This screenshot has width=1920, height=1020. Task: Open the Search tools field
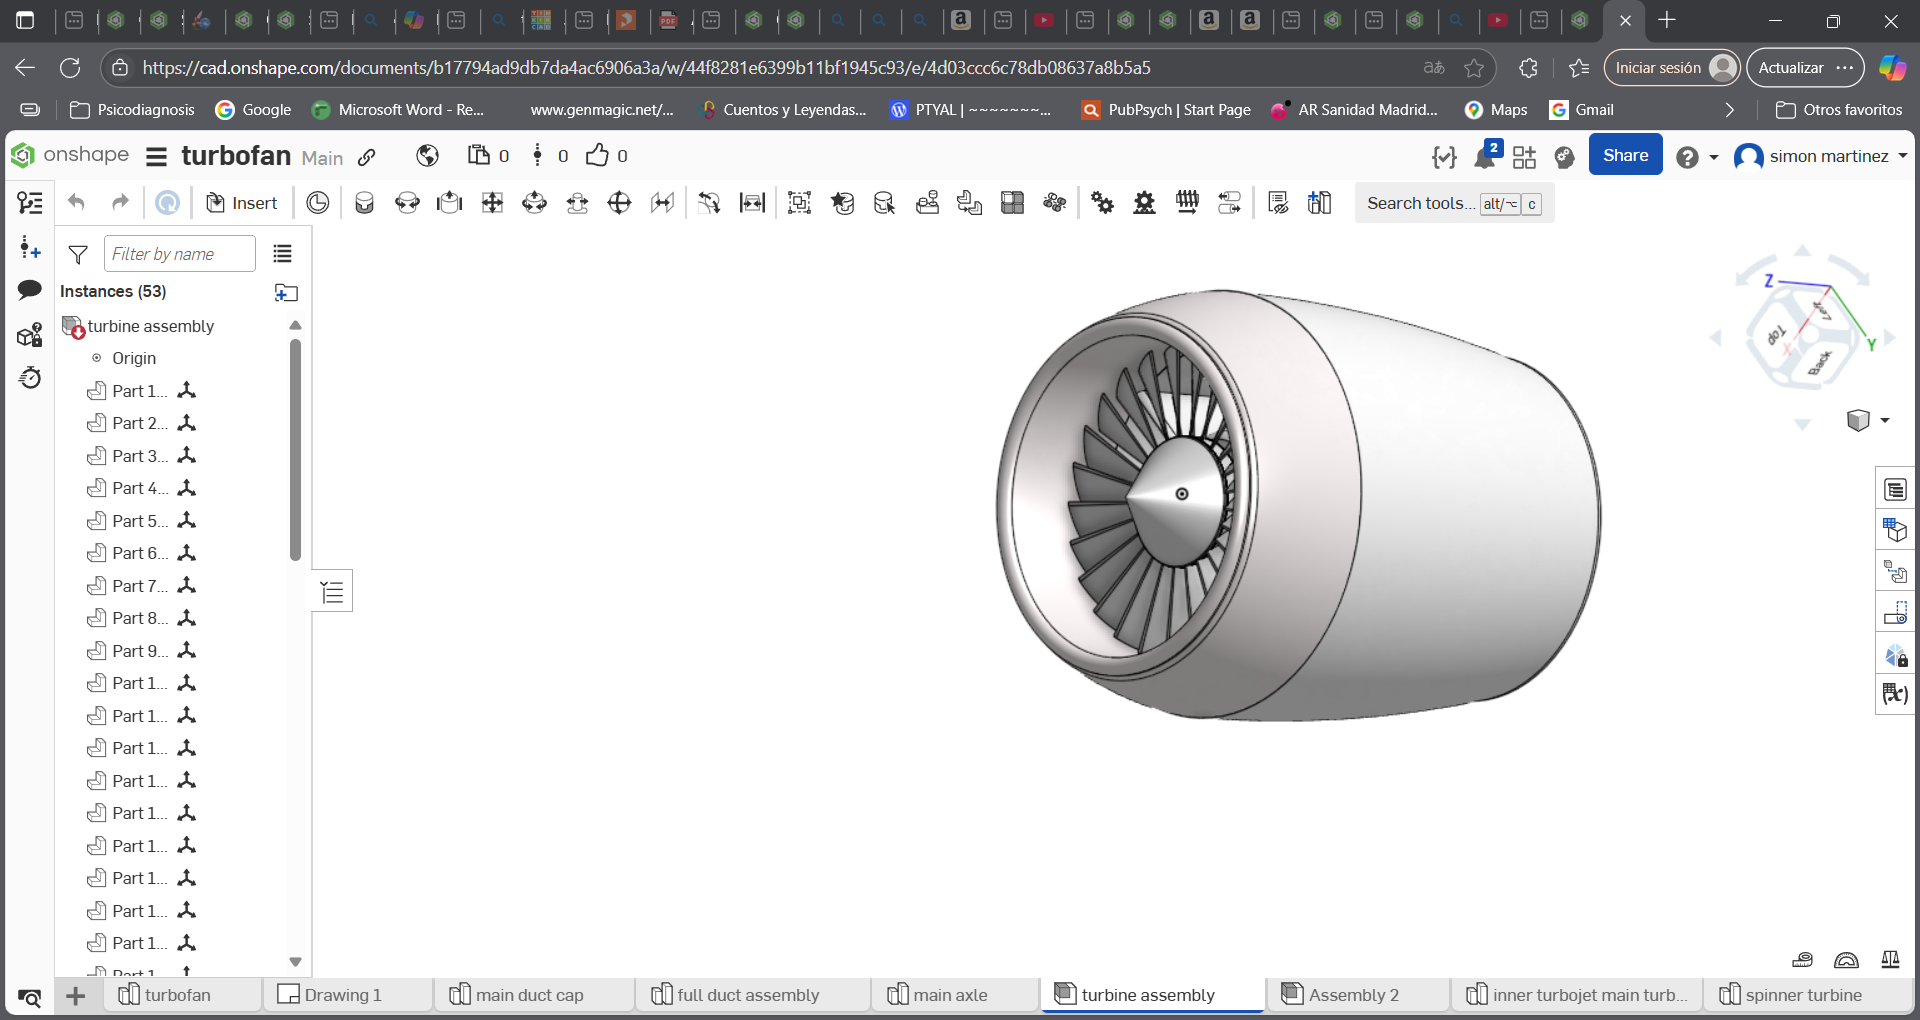coord(1454,203)
